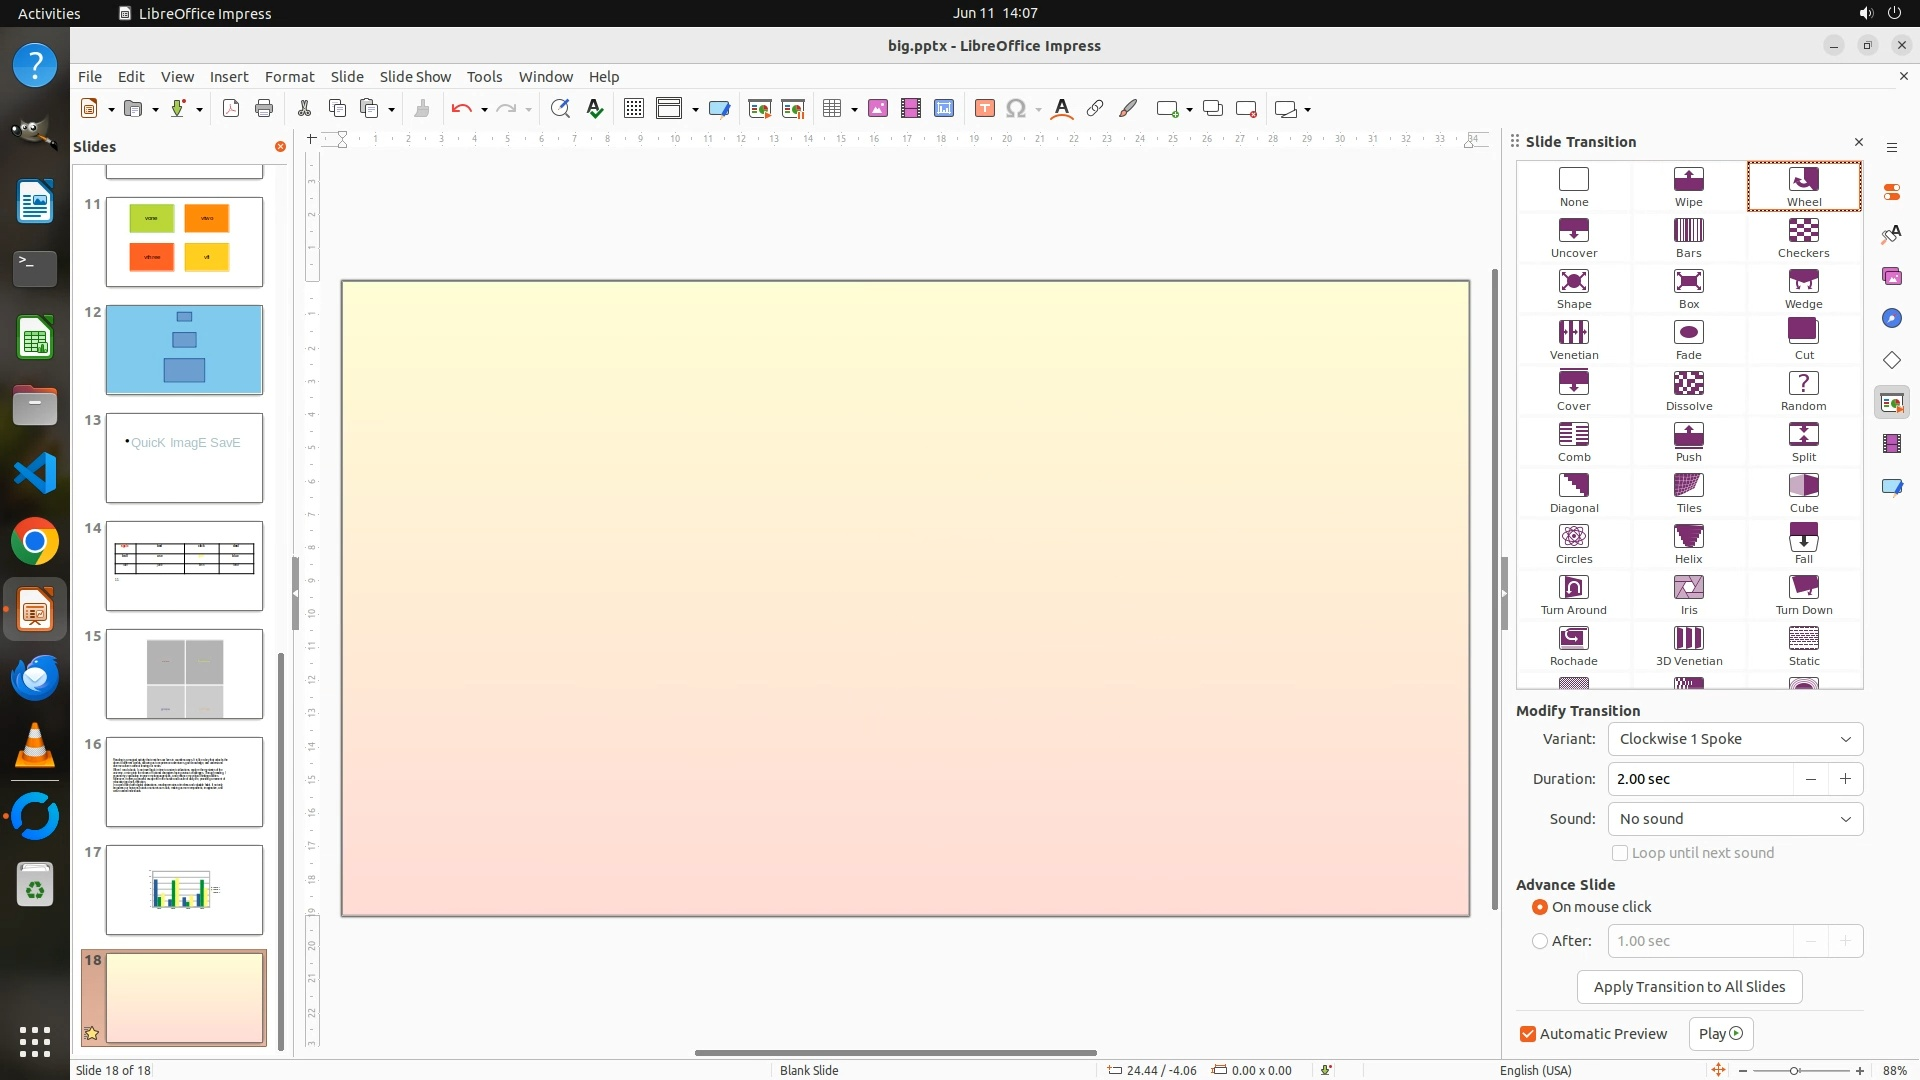The height and width of the screenshot is (1080, 1920).
Task: Choose the Cube transition icon
Action: 1803,492
